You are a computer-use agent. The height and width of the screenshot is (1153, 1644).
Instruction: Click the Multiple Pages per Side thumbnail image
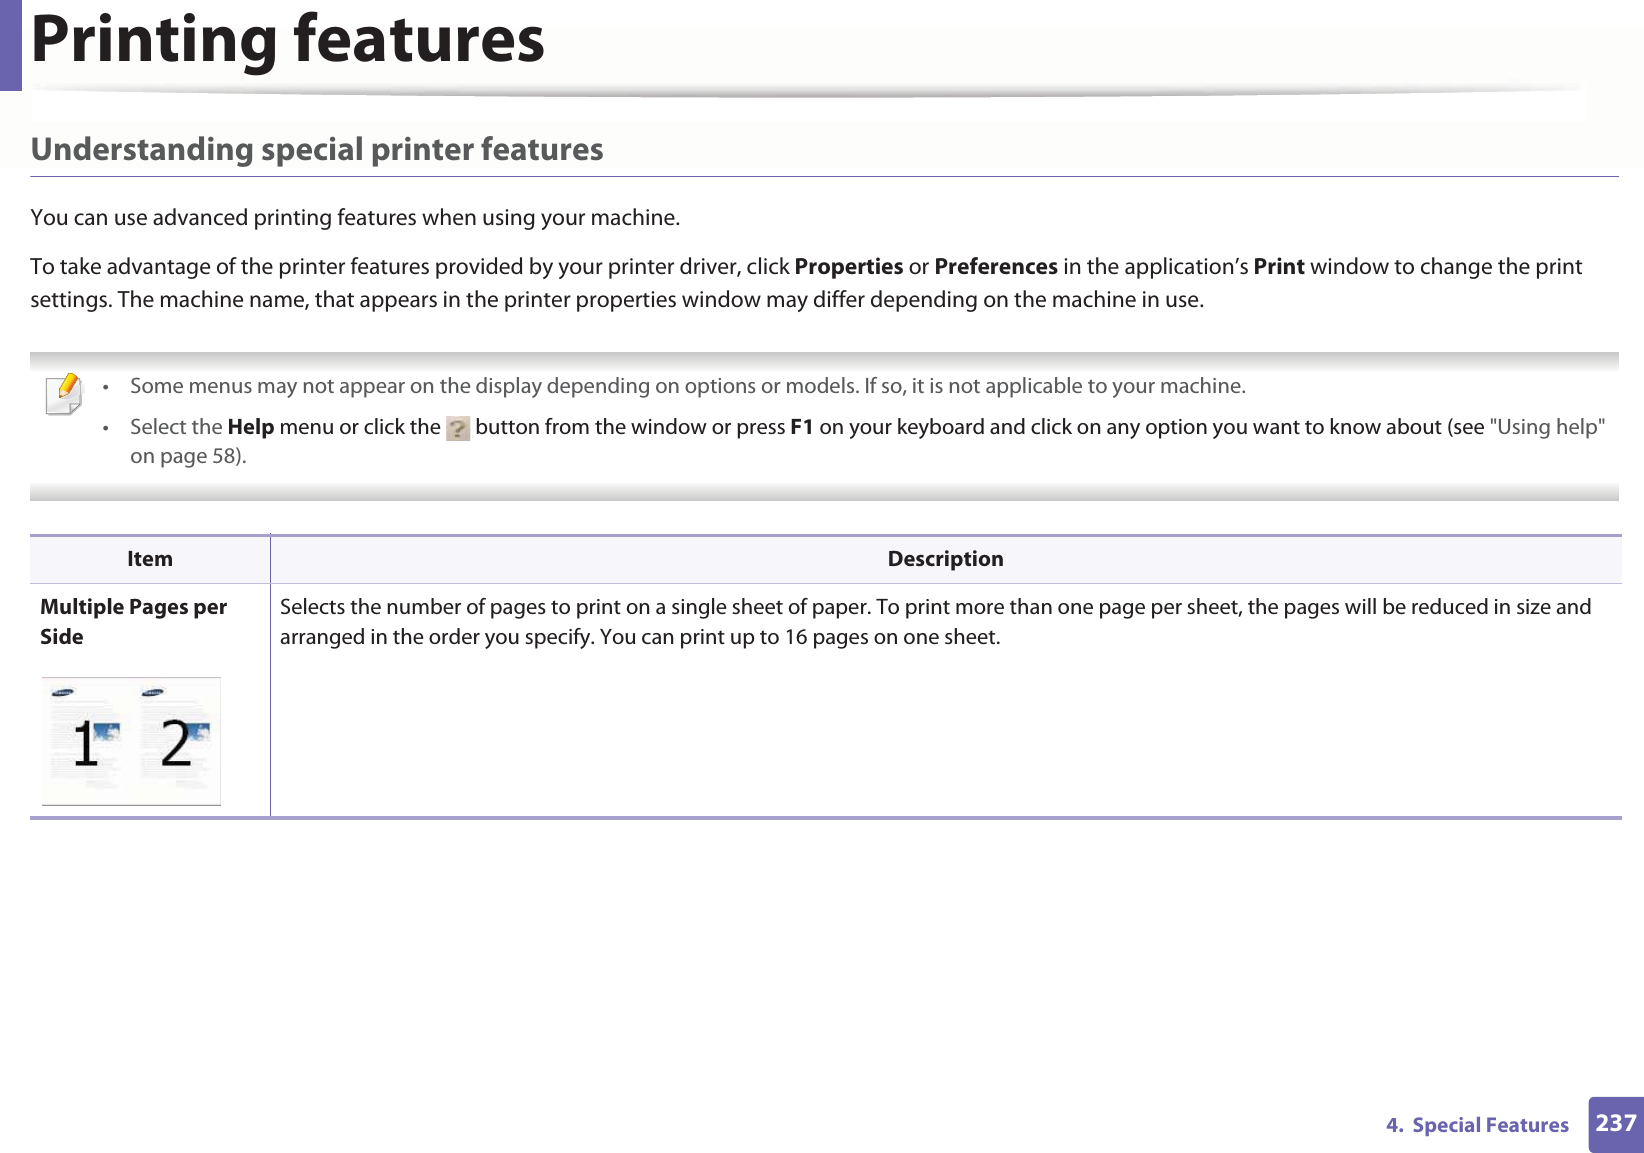point(131,741)
